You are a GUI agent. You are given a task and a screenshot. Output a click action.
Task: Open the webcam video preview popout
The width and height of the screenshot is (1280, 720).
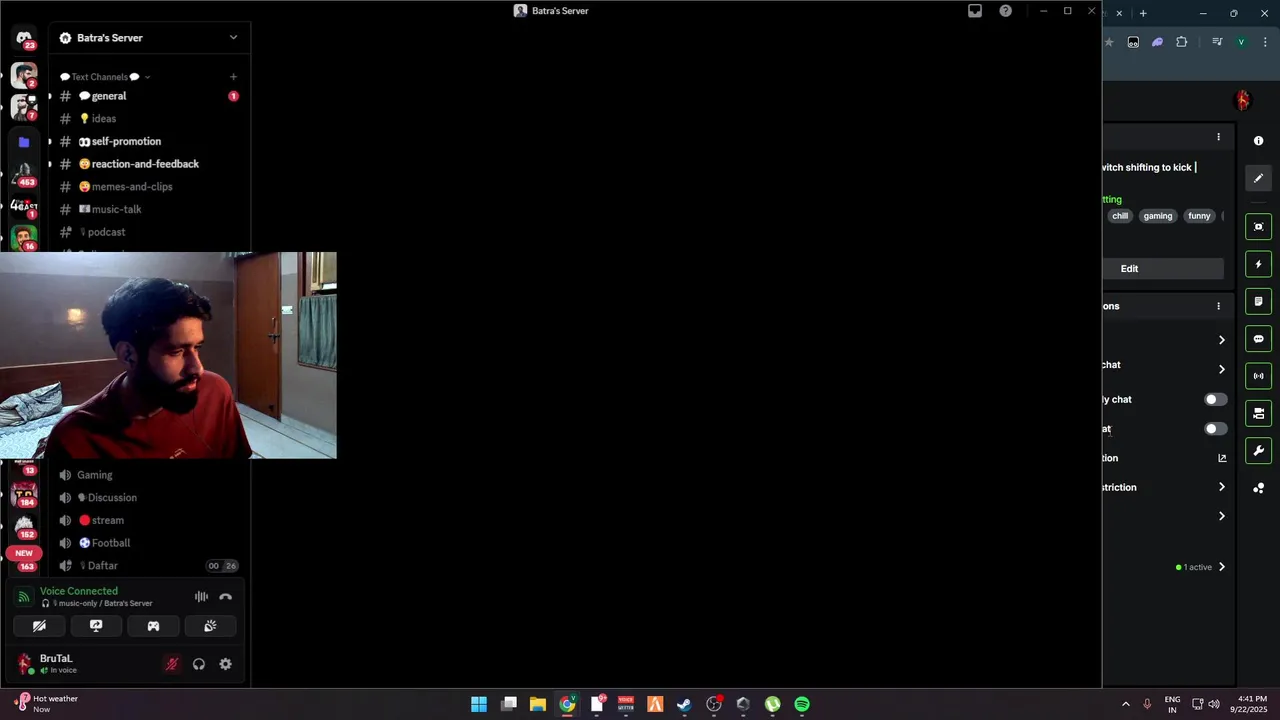pos(168,355)
